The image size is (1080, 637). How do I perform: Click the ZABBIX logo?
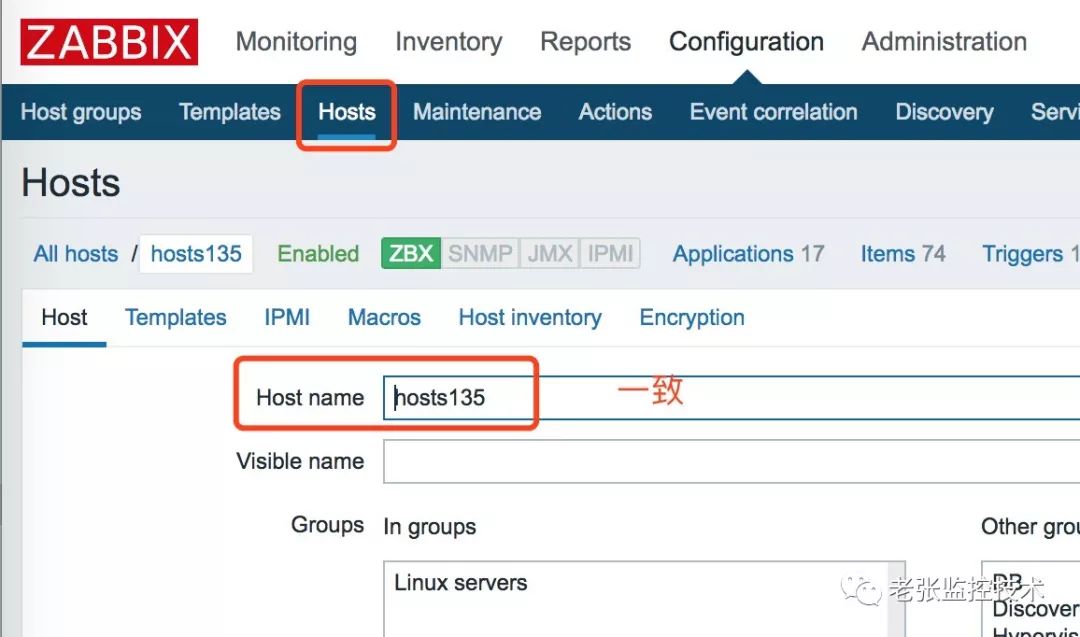click(x=110, y=42)
